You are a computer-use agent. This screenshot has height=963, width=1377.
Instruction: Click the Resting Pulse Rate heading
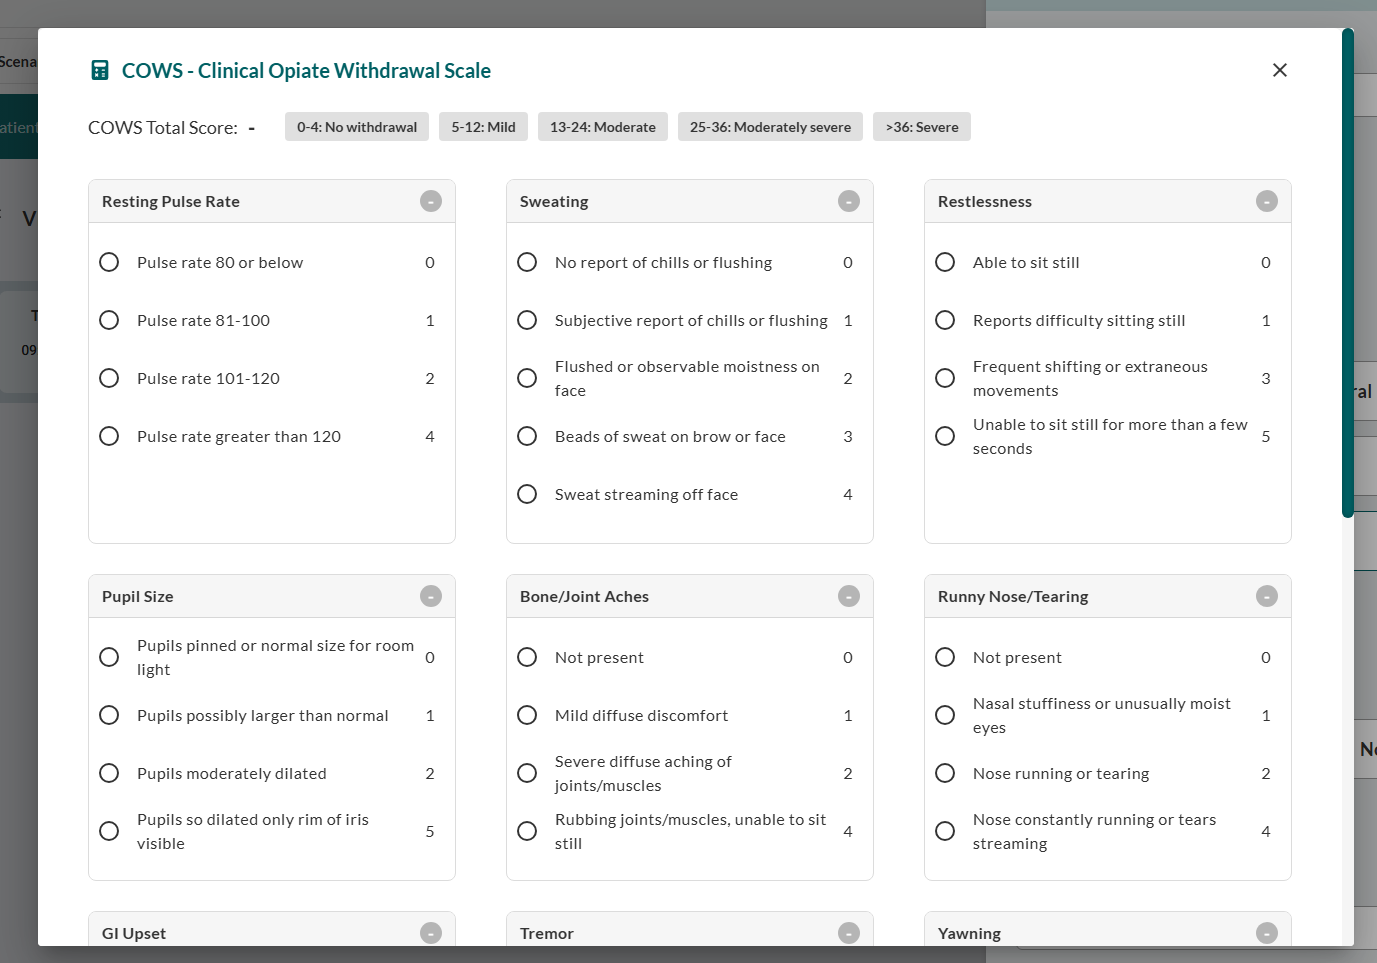pyautogui.click(x=171, y=201)
